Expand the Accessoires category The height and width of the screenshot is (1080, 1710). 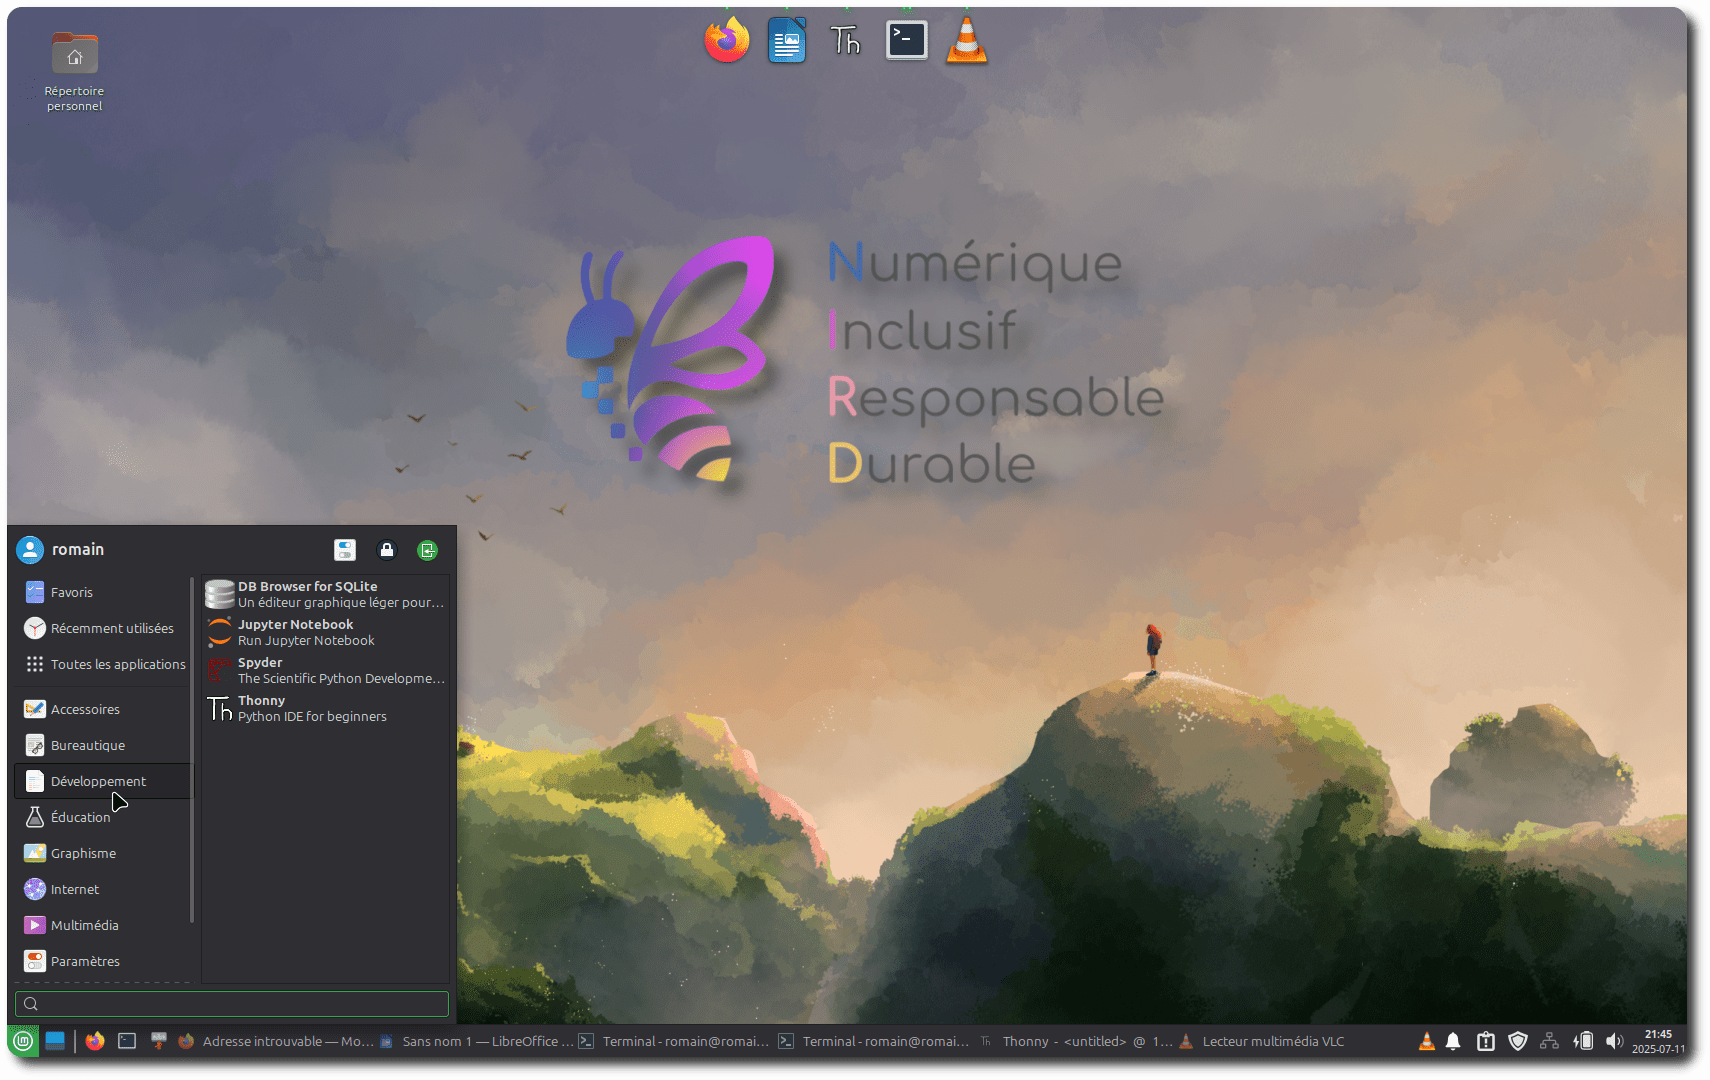coord(83,708)
